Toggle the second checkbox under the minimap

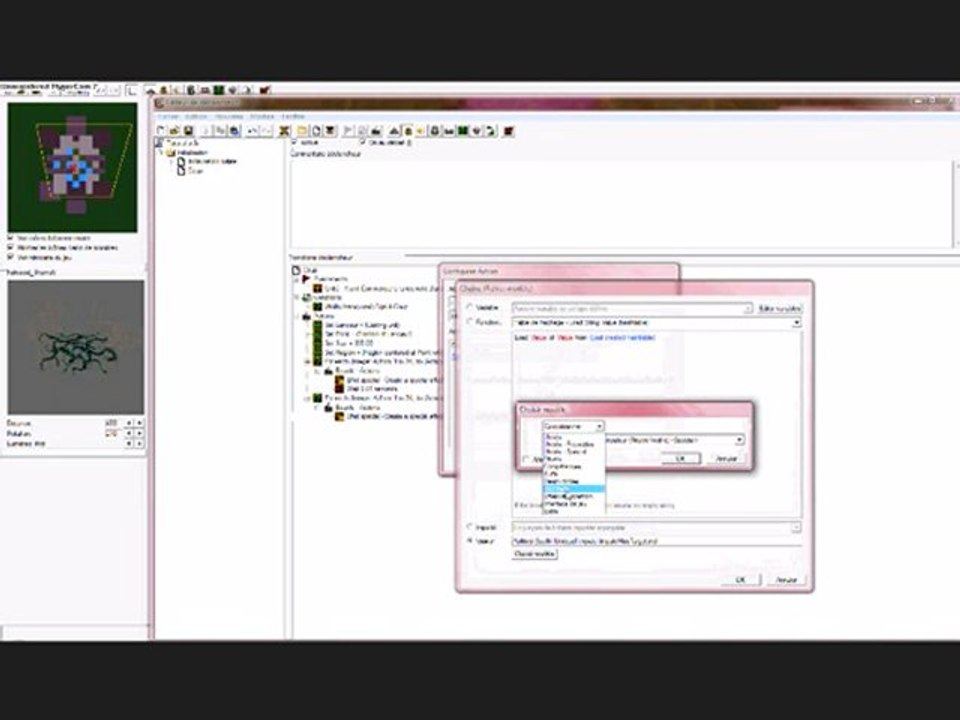tap(10, 247)
